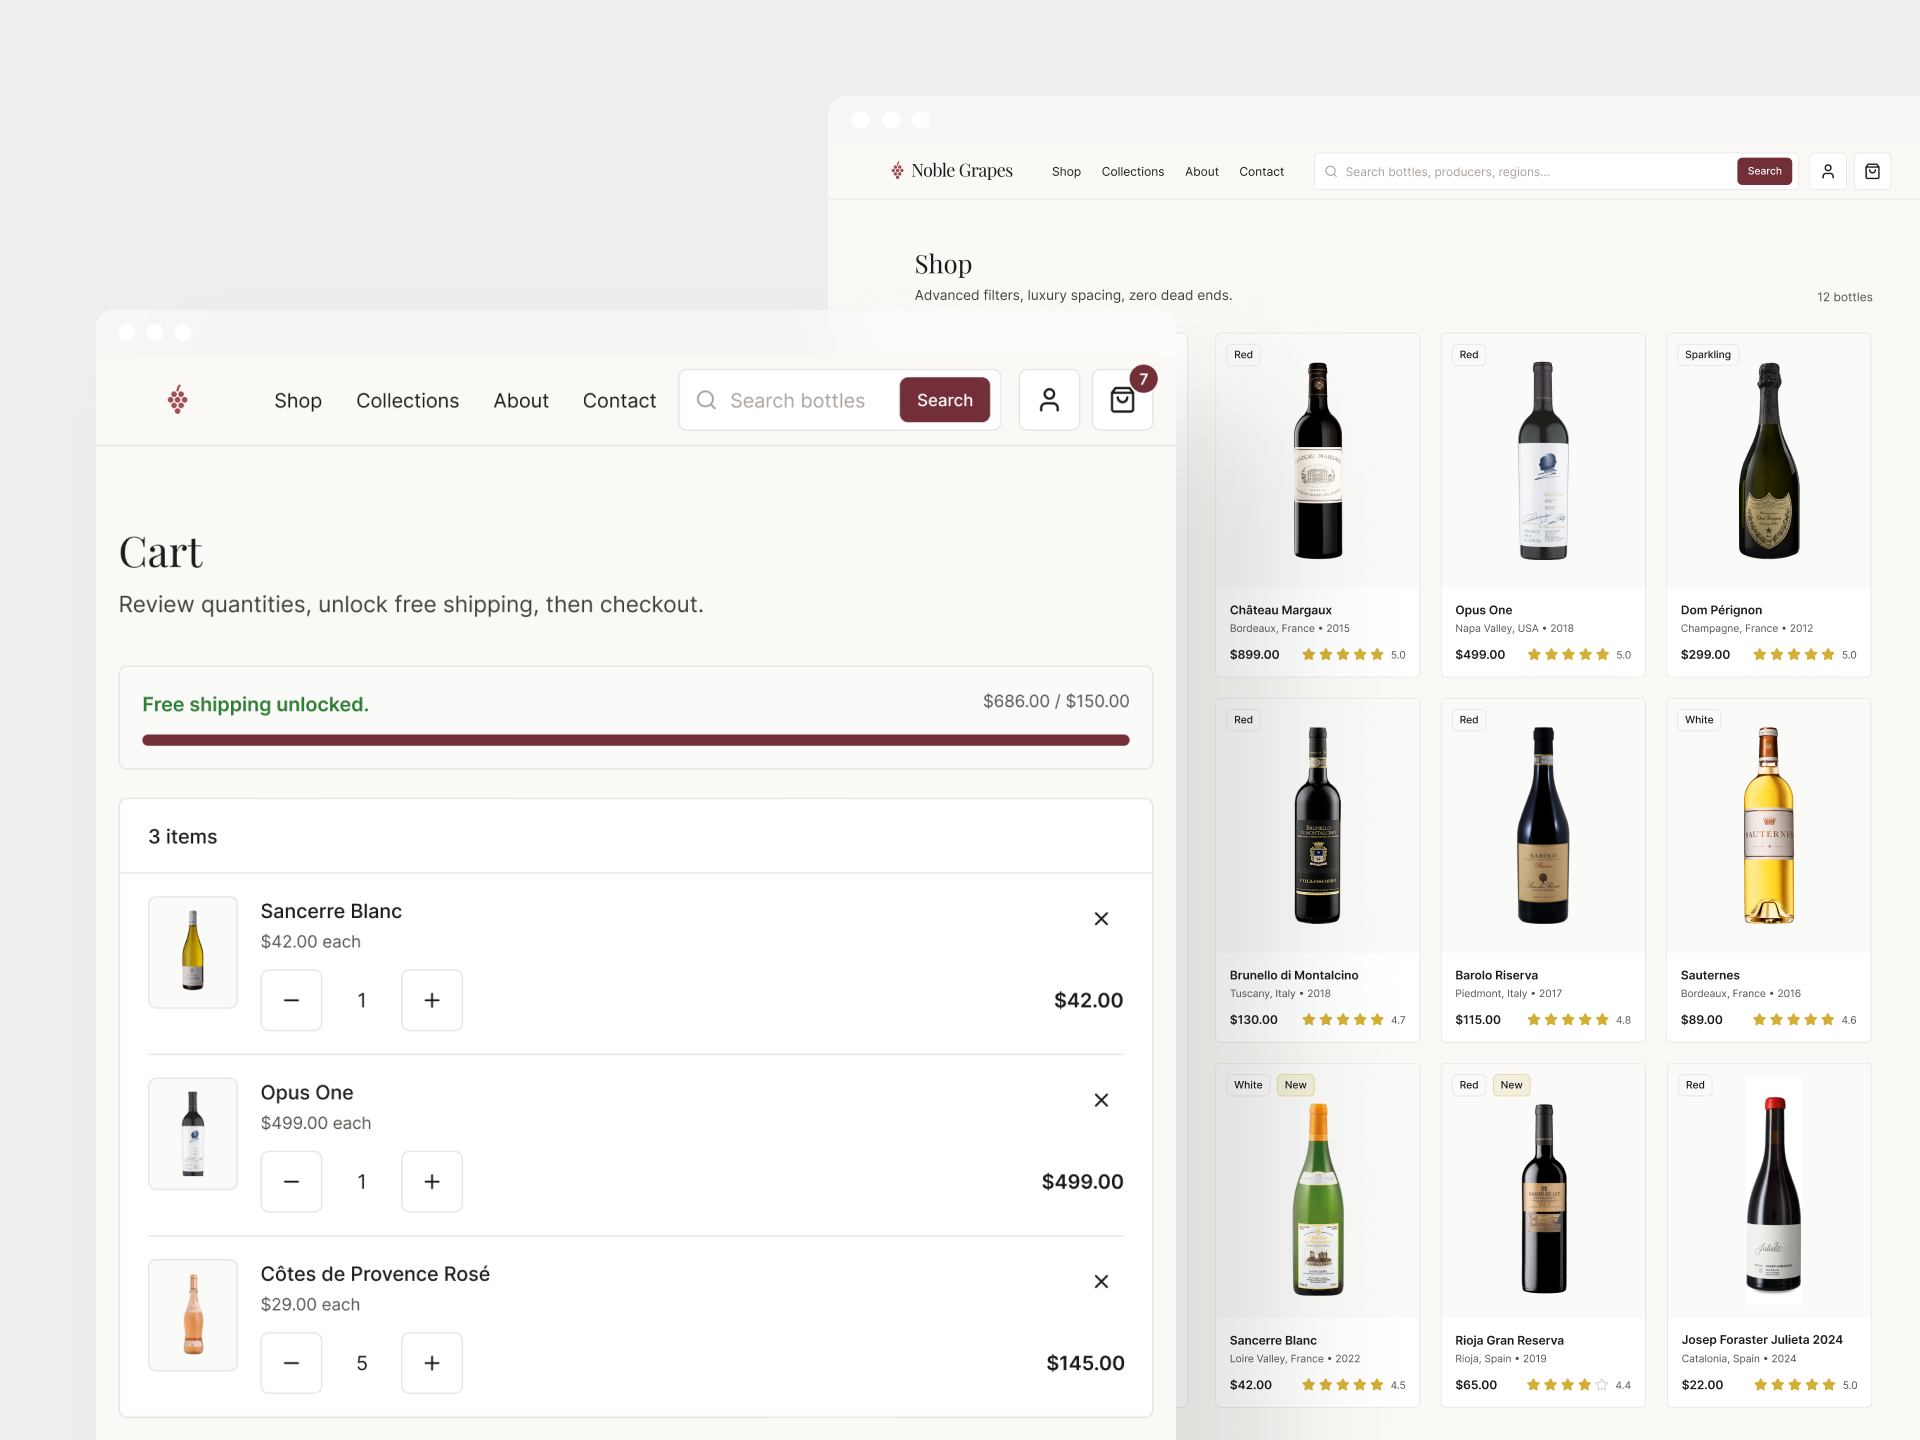The width and height of the screenshot is (1920, 1440).
Task: Select Contact in Shop window navigation
Action: coord(1262,171)
